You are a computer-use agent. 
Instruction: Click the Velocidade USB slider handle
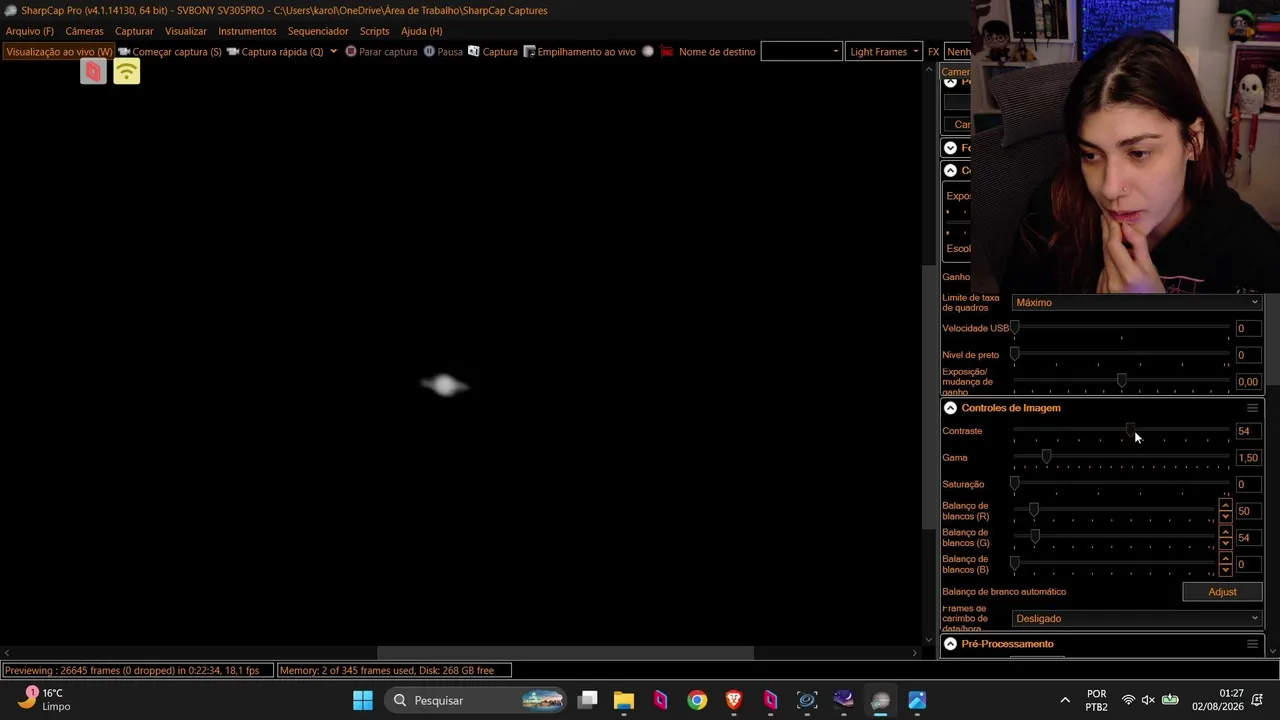pyautogui.click(x=1015, y=327)
